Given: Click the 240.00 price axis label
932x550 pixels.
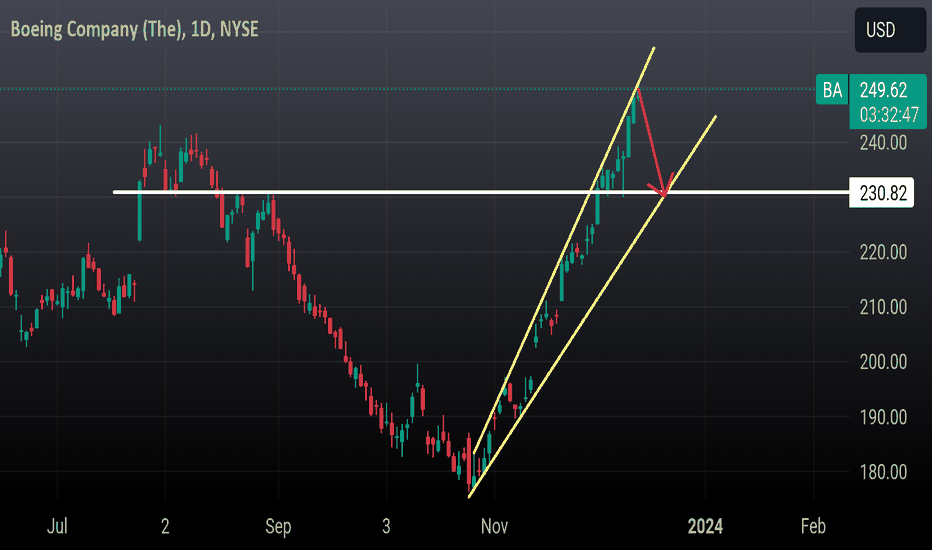Looking at the screenshot, I should click(x=883, y=143).
